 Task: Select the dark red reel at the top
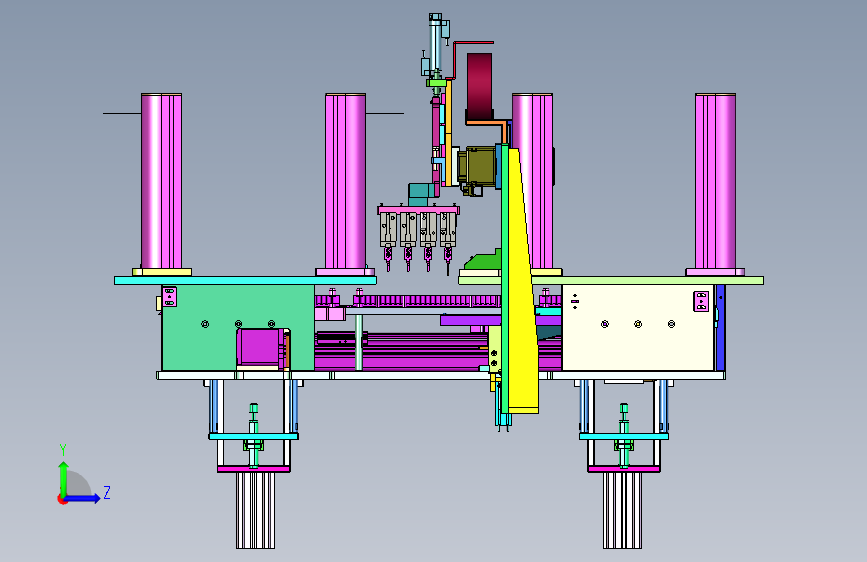click(x=479, y=87)
